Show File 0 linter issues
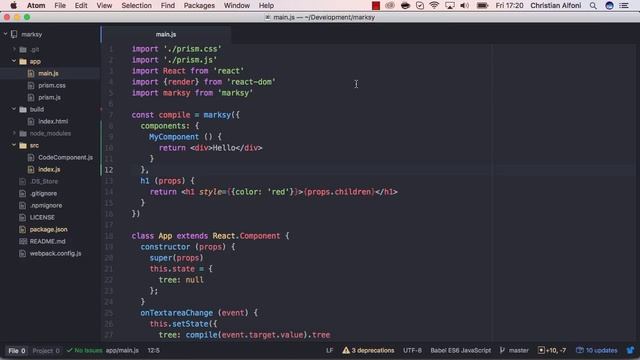Viewport: 640px width, 360px height. point(17,351)
